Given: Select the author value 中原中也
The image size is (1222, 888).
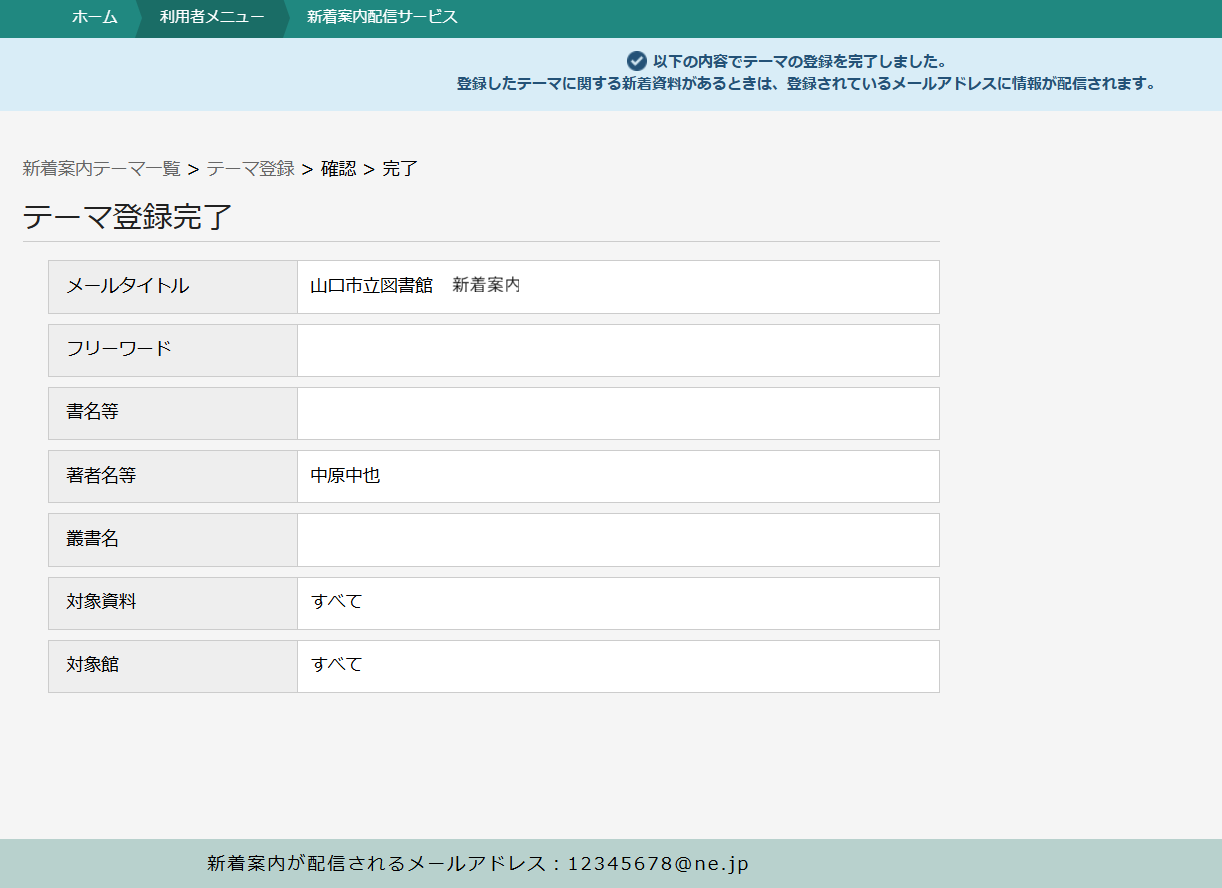Looking at the screenshot, I should (345, 476).
